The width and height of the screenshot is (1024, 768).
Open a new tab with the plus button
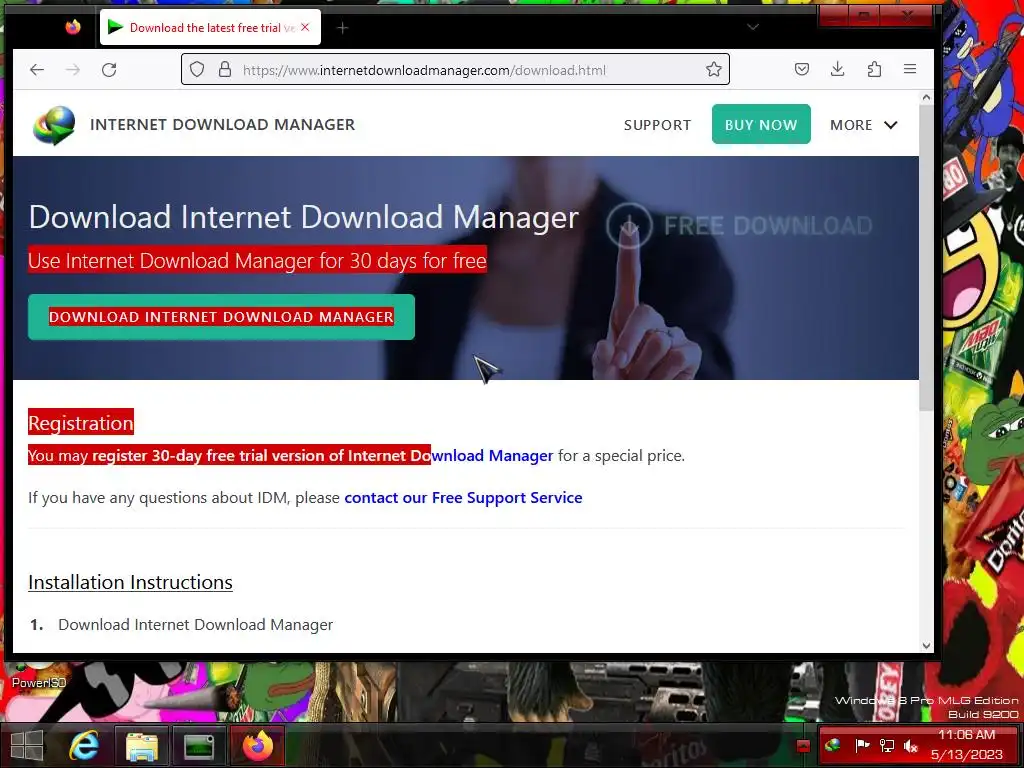click(x=342, y=27)
